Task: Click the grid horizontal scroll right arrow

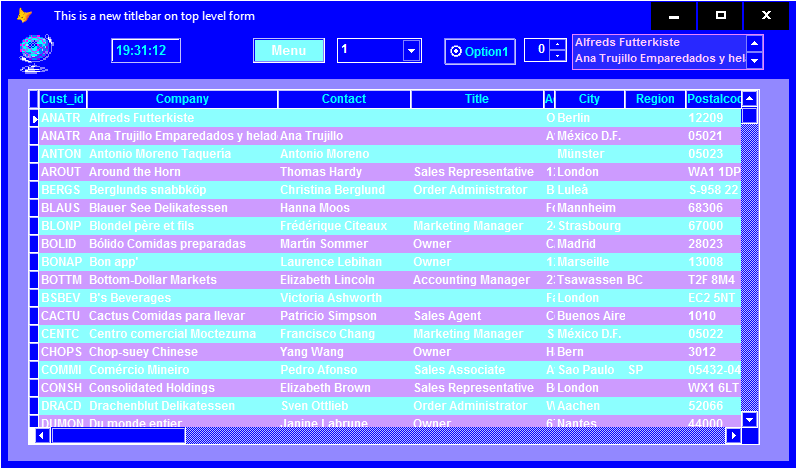Action: point(733,435)
